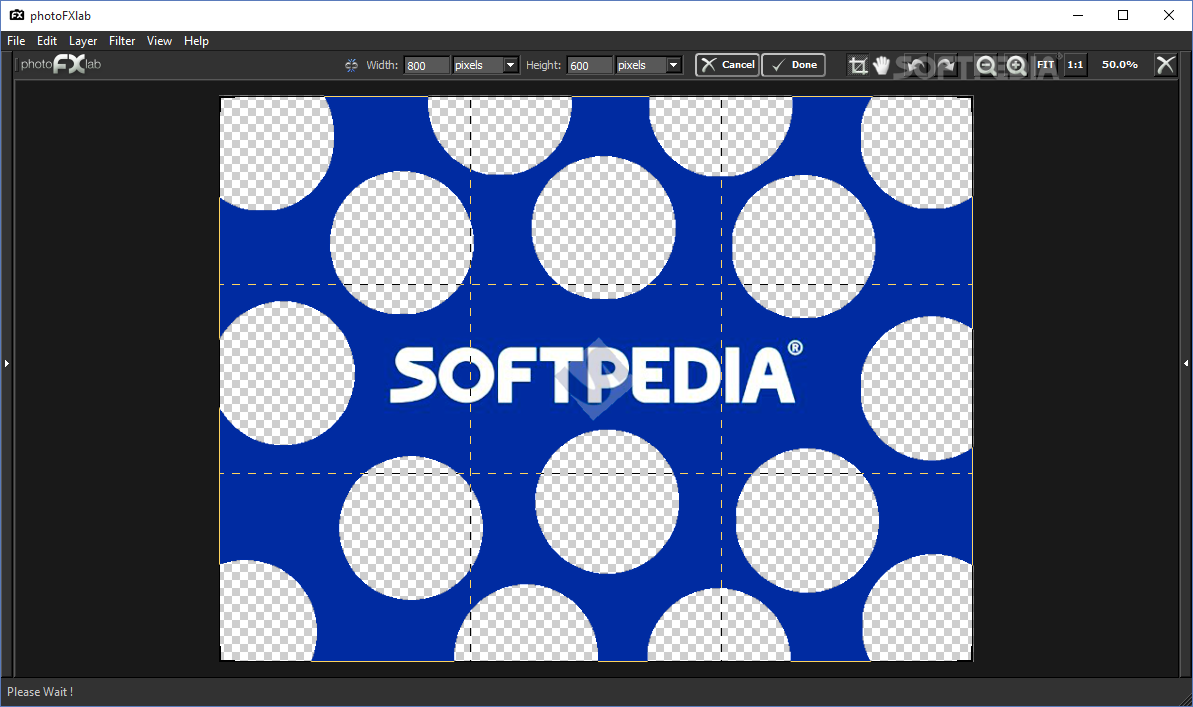This screenshot has width=1193, height=707.
Task: Open the File menu
Action: 16,41
